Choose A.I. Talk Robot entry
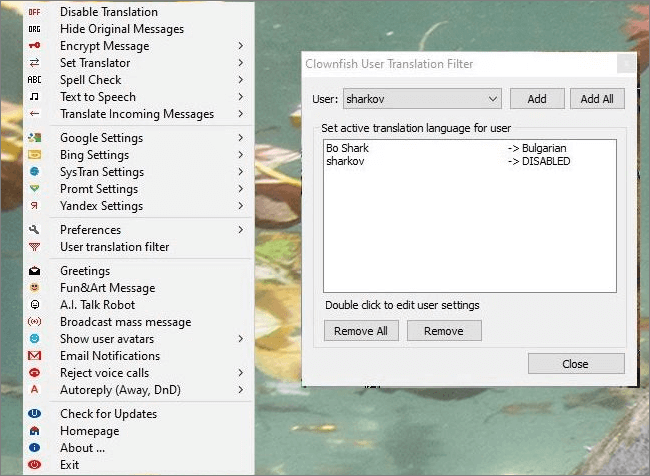Image resolution: width=650 pixels, height=476 pixels. point(138,305)
